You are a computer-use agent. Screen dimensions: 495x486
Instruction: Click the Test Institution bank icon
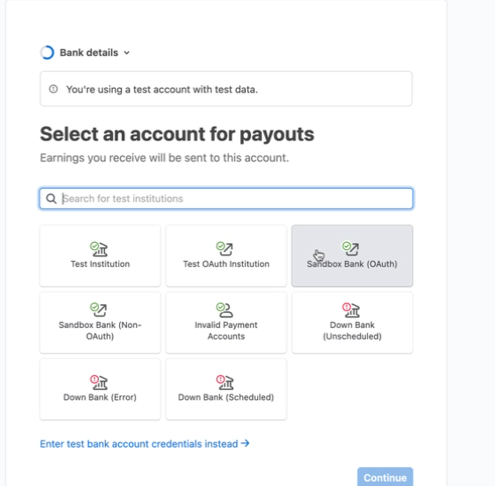99,249
